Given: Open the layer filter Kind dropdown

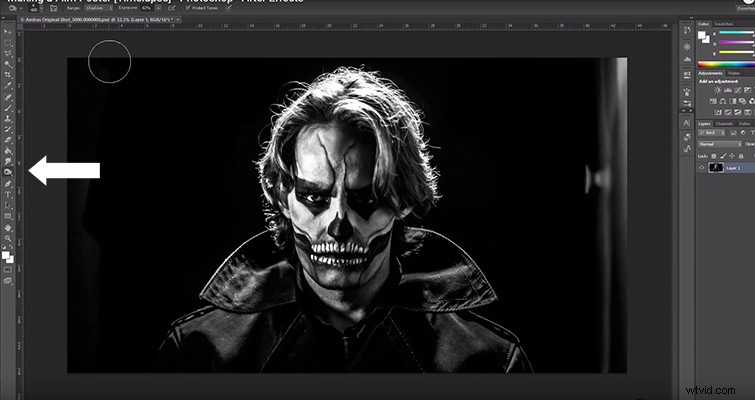Looking at the screenshot, I should click(x=712, y=132).
